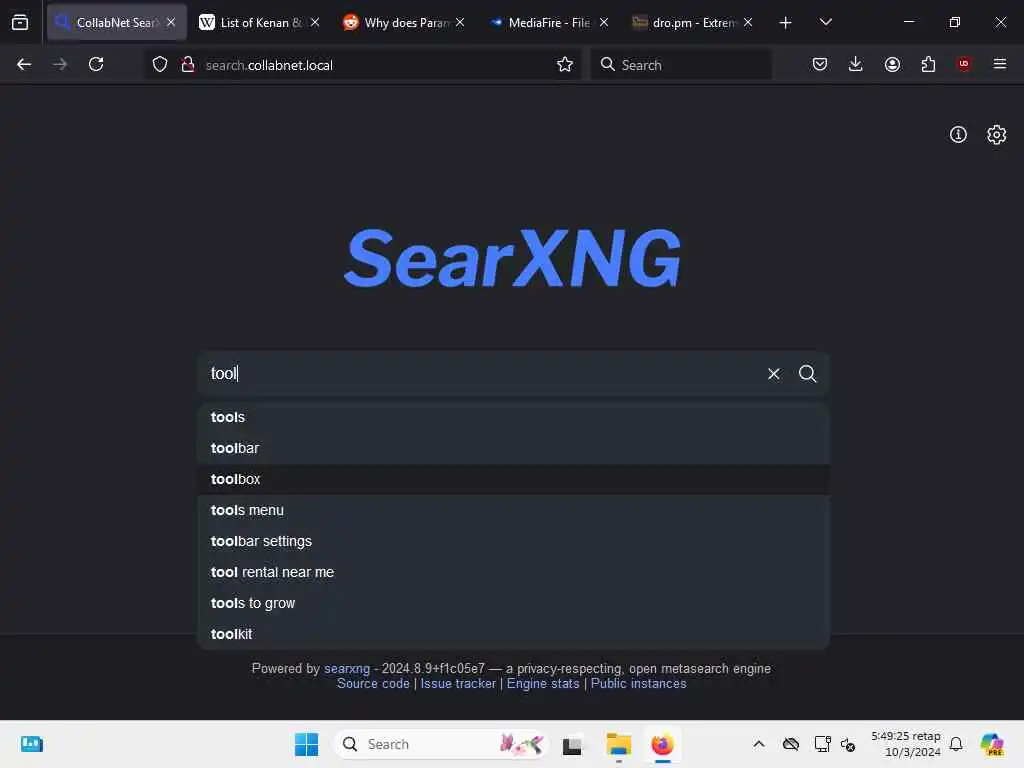The height and width of the screenshot is (768, 1024).
Task: Choose the 'tools menu' suggestion
Action: point(513,510)
